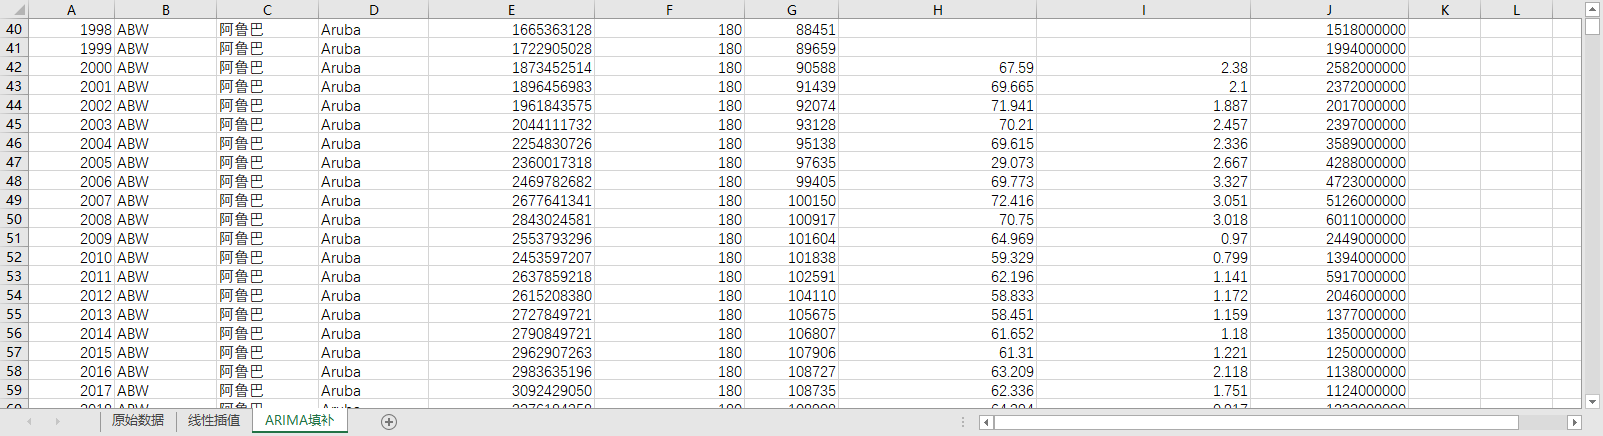Viewport: 1603px width, 436px height.
Task: Click cell value 29.073
Action: [x=937, y=163]
